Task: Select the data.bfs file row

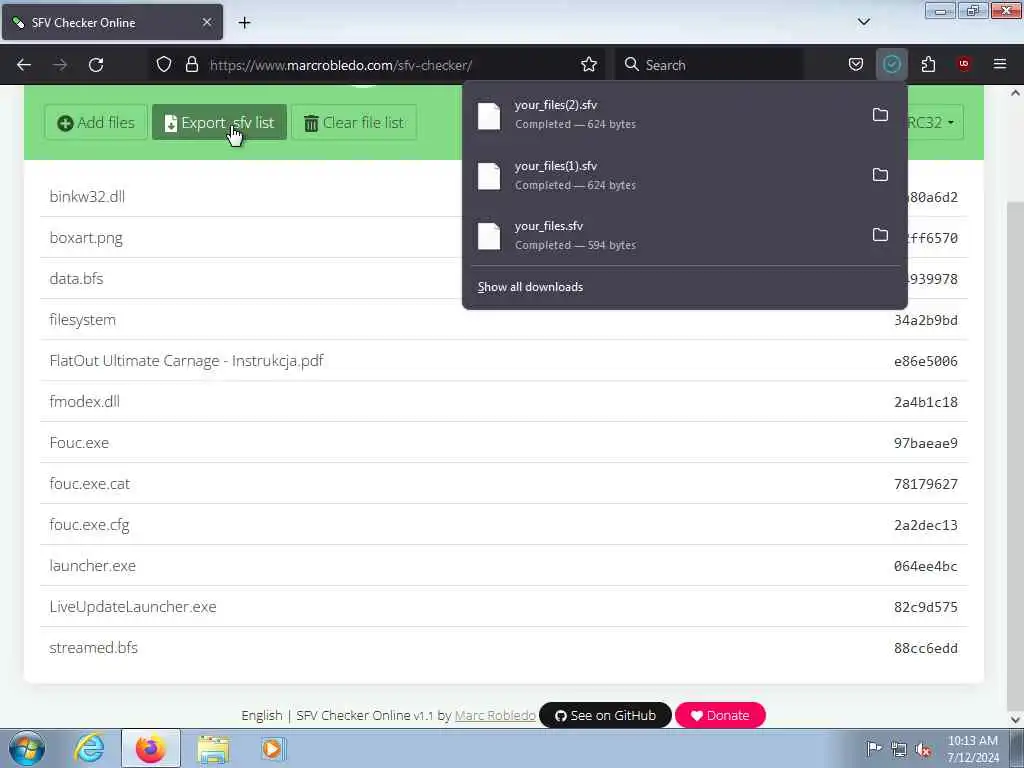Action: click(x=504, y=279)
